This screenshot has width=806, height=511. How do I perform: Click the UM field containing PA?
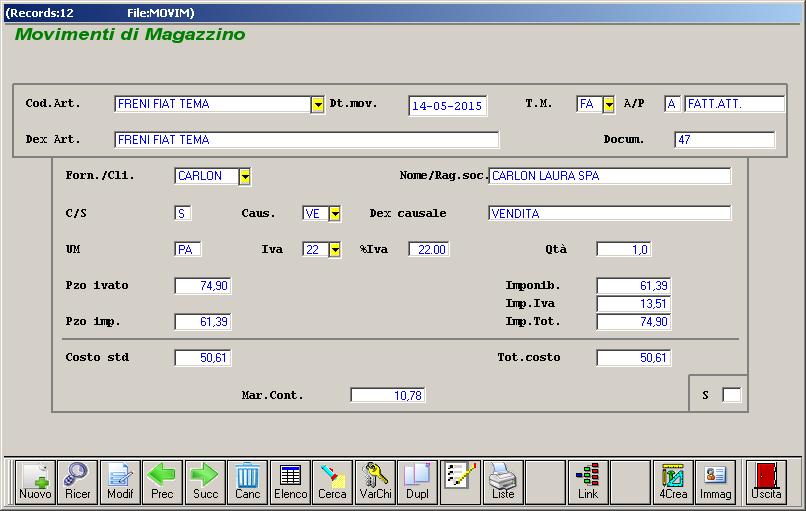188,249
